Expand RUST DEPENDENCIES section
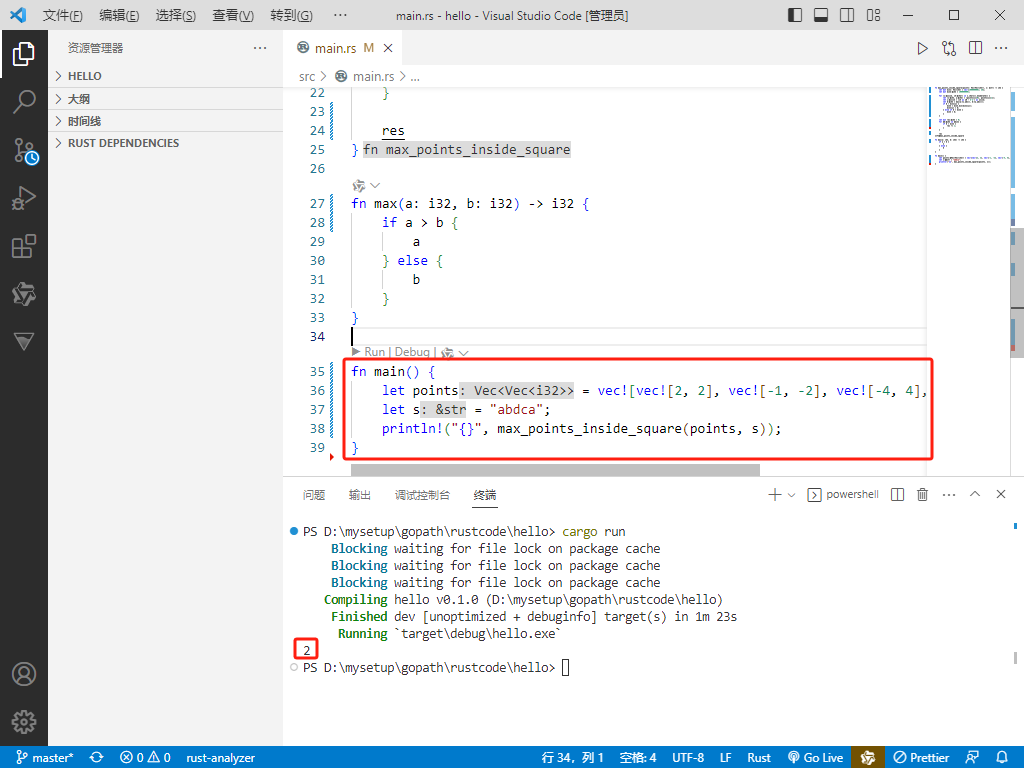The height and width of the screenshot is (768, 1024). [166, 143]
